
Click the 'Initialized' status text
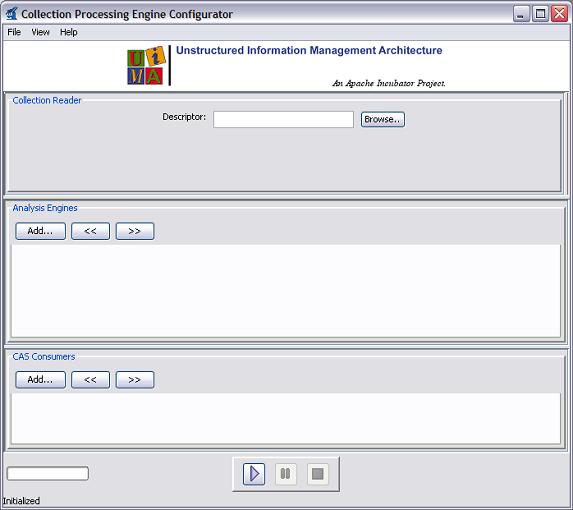click(x=21, y=501)
